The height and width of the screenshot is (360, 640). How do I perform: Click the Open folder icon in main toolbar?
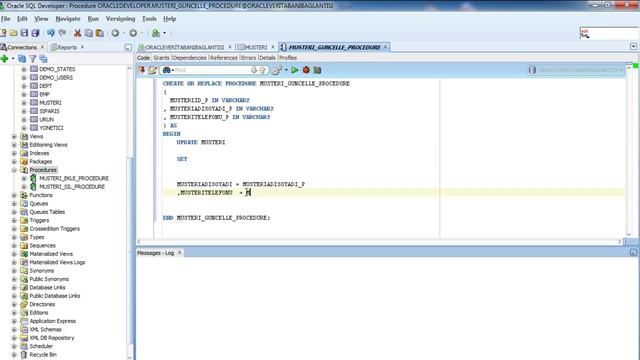(x=13, y=33)
